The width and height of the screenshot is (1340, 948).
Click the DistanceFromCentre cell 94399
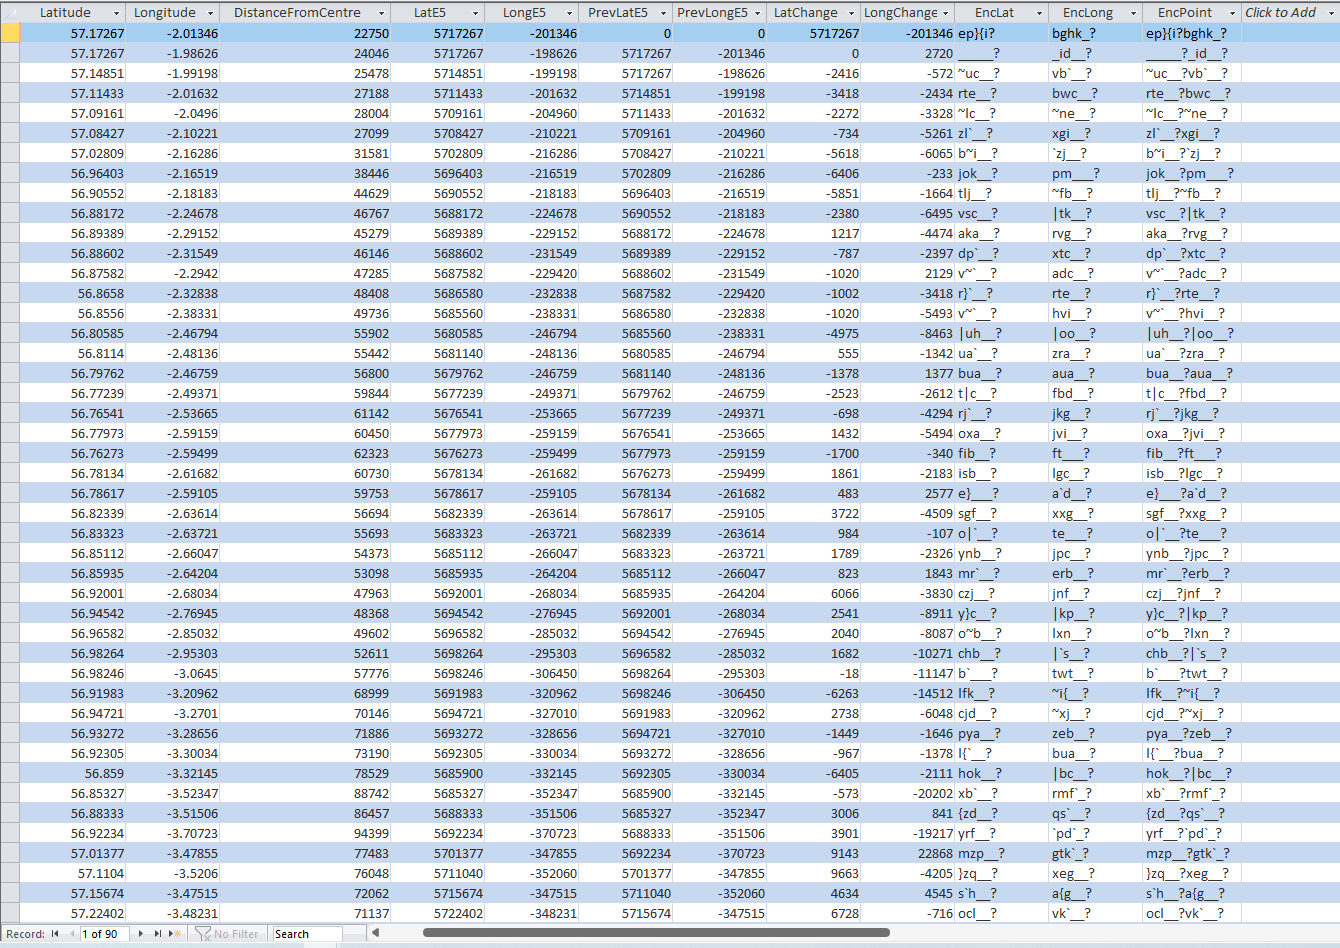[307, 833]
